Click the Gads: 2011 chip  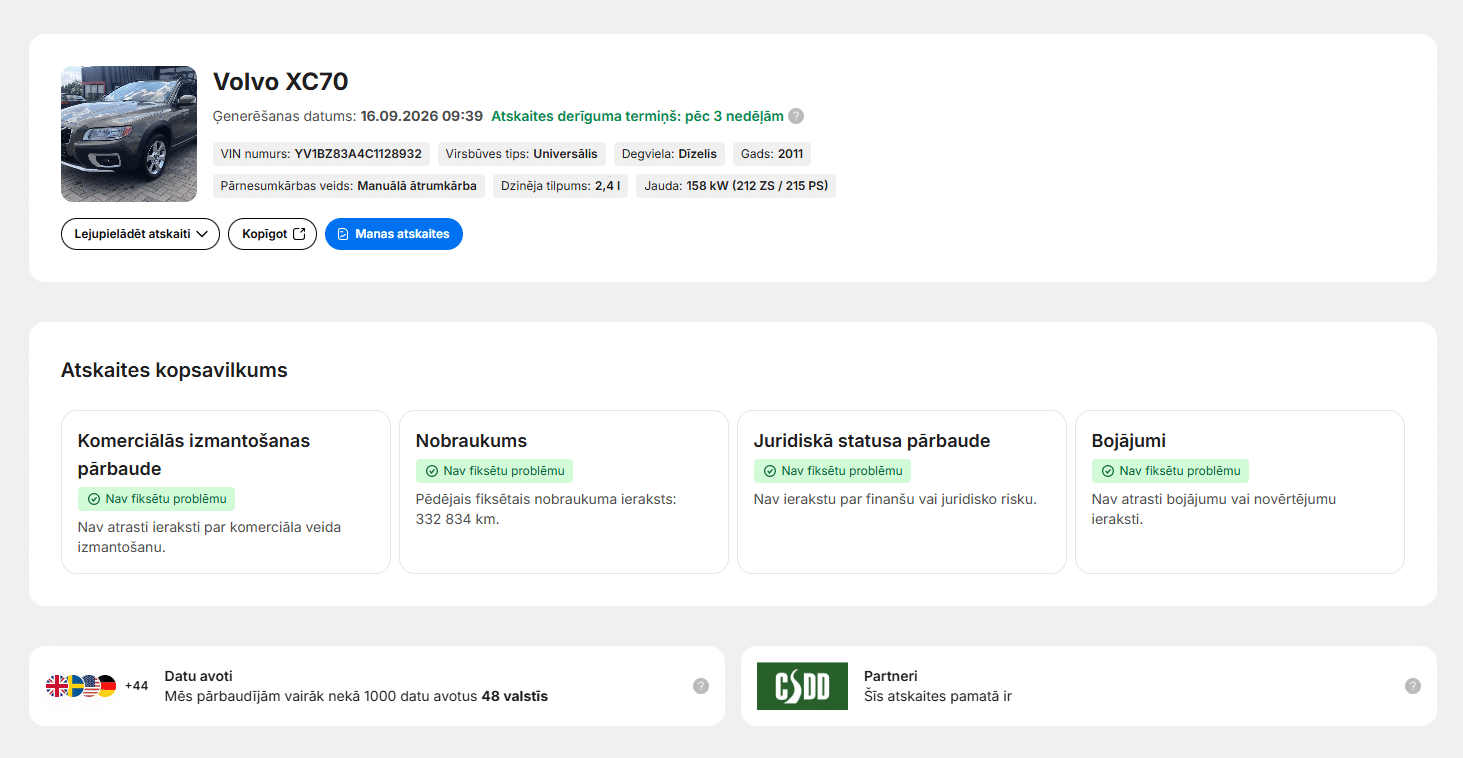pyautogui.click(x=772, y=154)
